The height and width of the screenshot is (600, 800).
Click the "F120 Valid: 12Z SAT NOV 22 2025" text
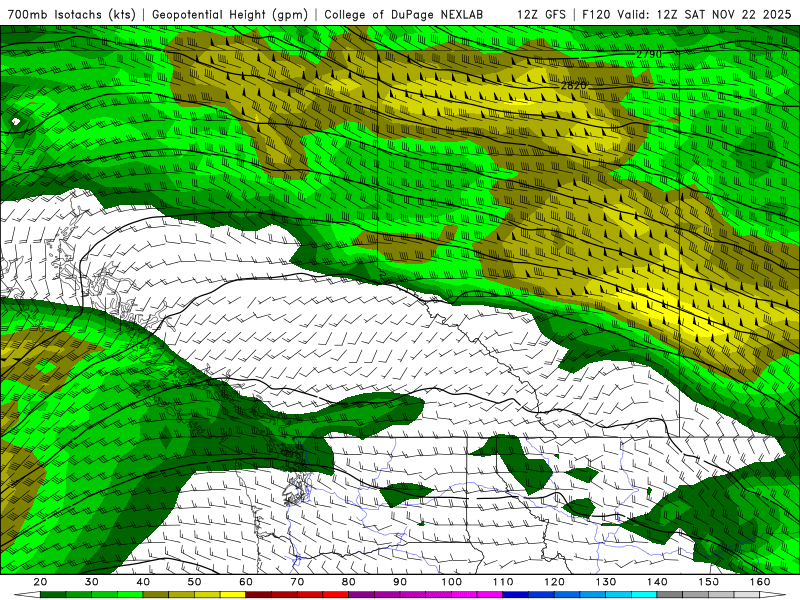point(686,14)
